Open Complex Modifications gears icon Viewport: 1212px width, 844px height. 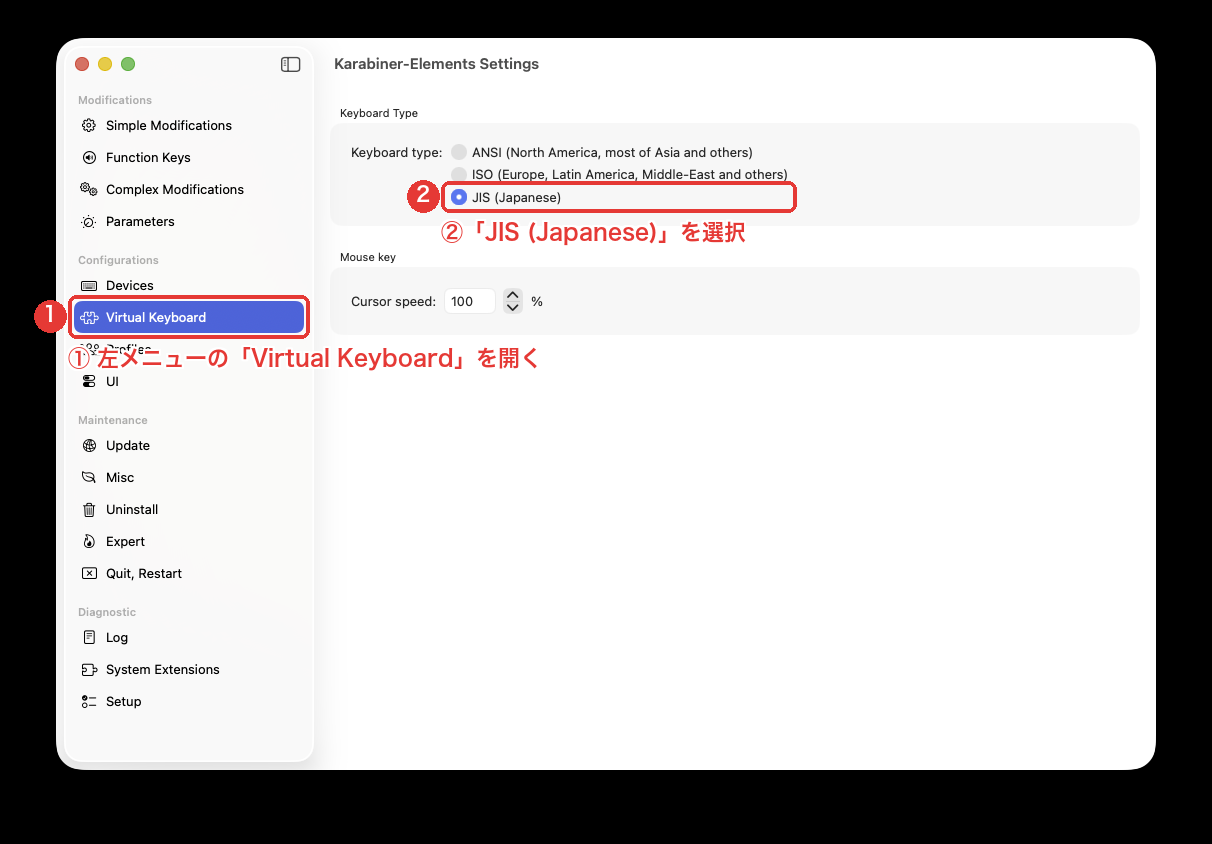coord(88,189)
